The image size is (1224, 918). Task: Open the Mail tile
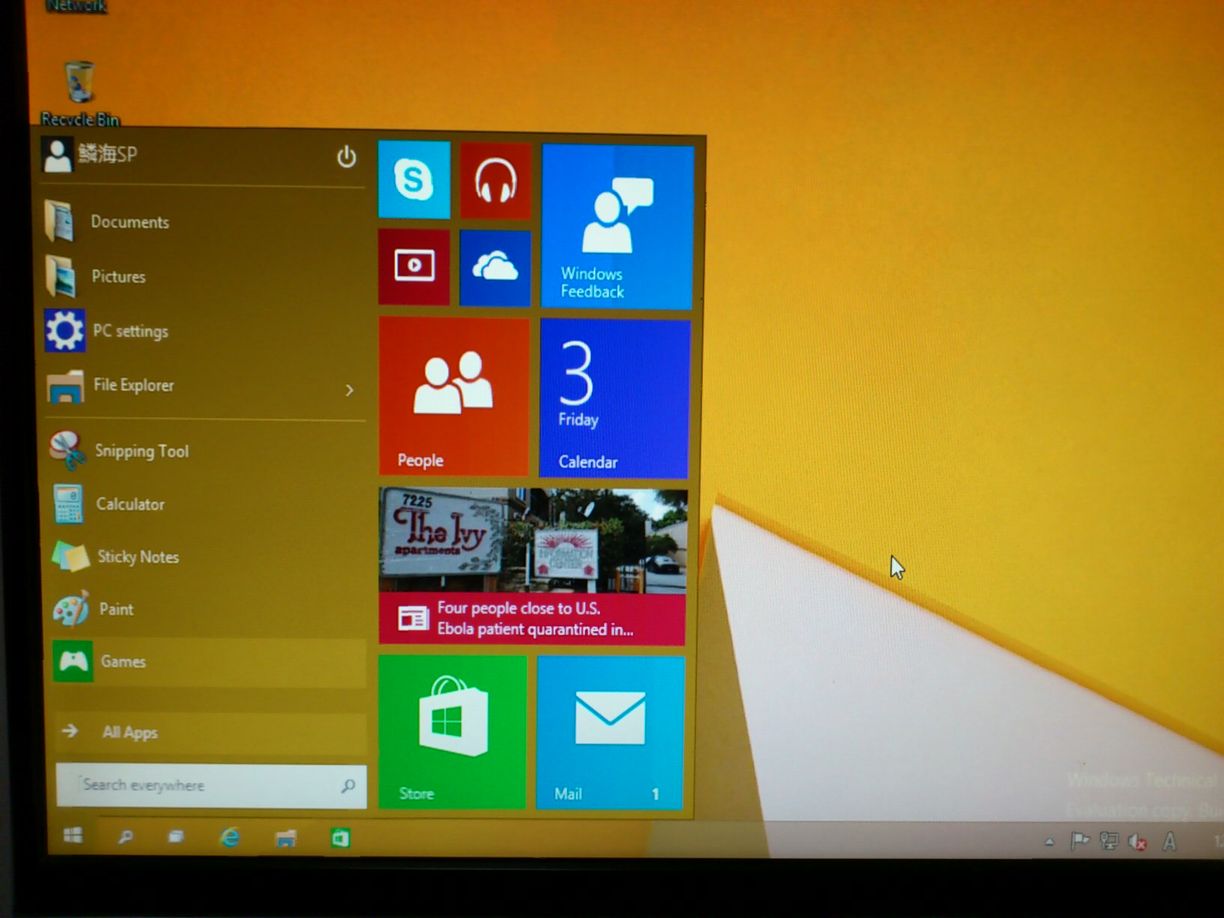point(610,732)
